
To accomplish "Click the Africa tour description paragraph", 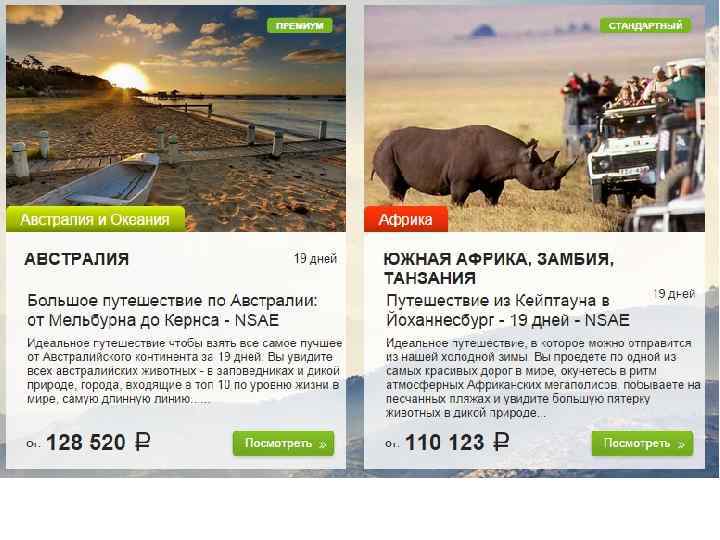I will (544, 378).
